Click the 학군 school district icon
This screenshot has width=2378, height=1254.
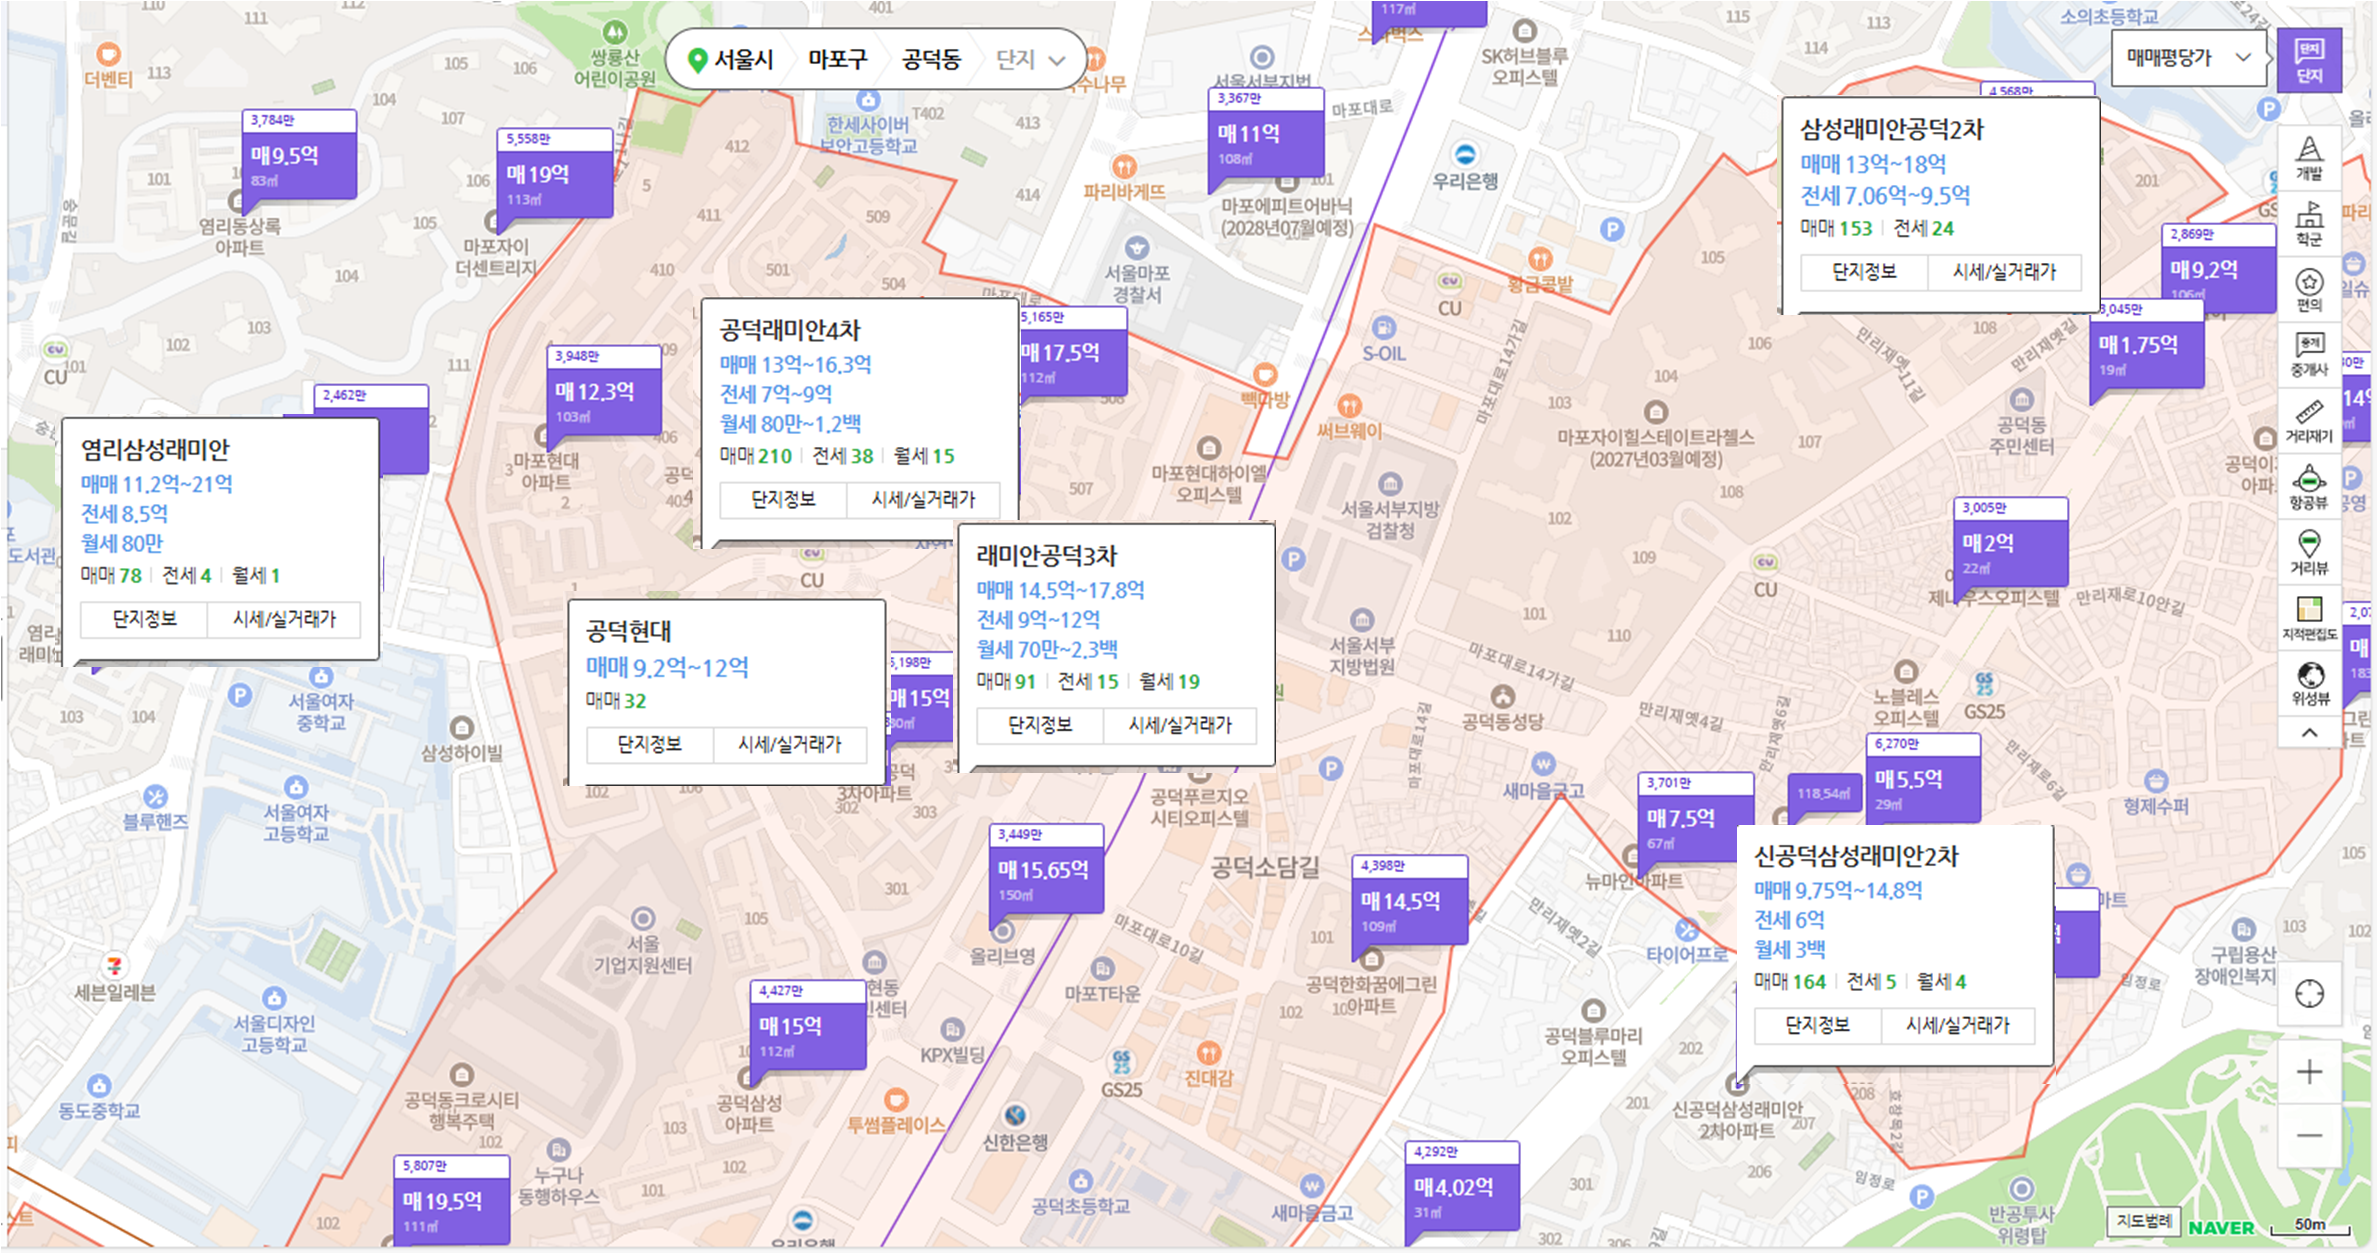click(2308, 223)
